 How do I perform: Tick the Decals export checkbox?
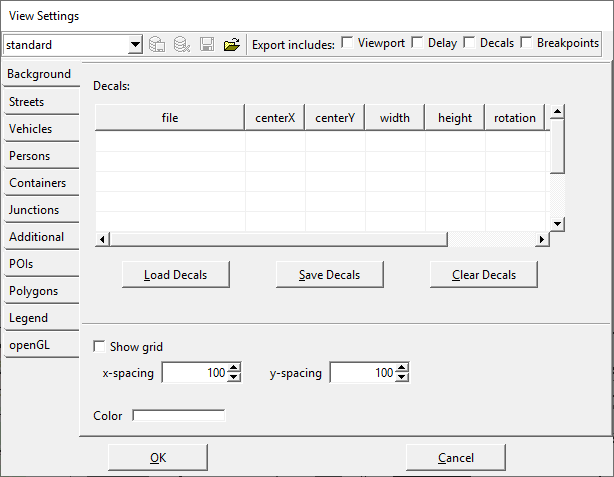[x=469, y=43]
